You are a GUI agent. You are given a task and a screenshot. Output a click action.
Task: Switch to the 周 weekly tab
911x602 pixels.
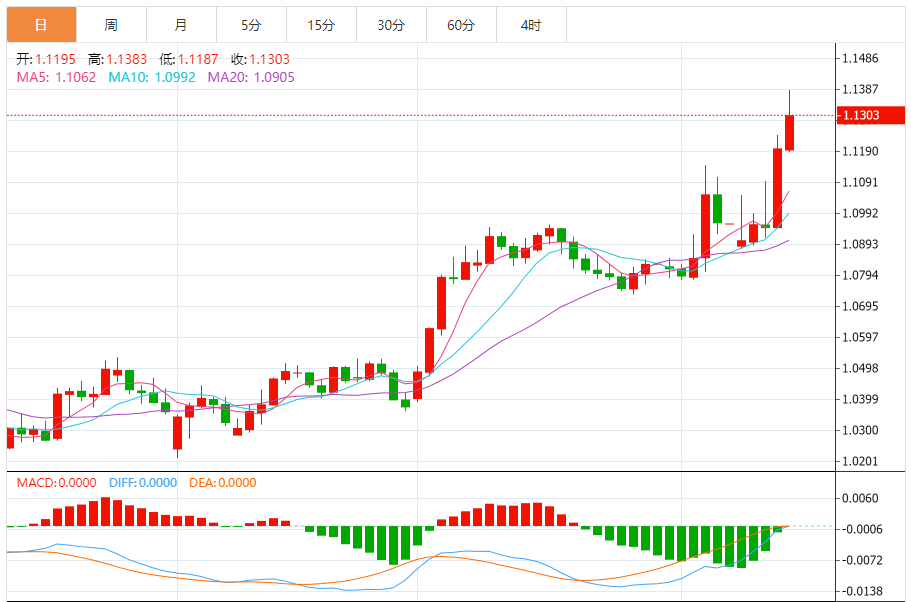click(111, 25)
